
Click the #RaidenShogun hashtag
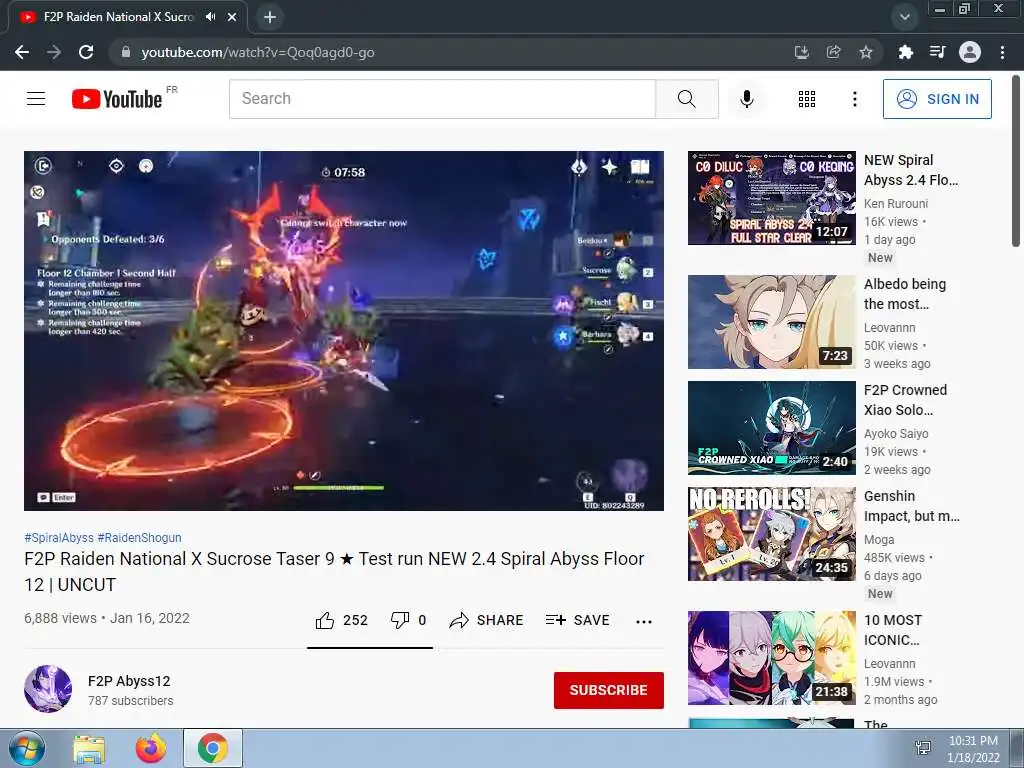coord(140,537)
